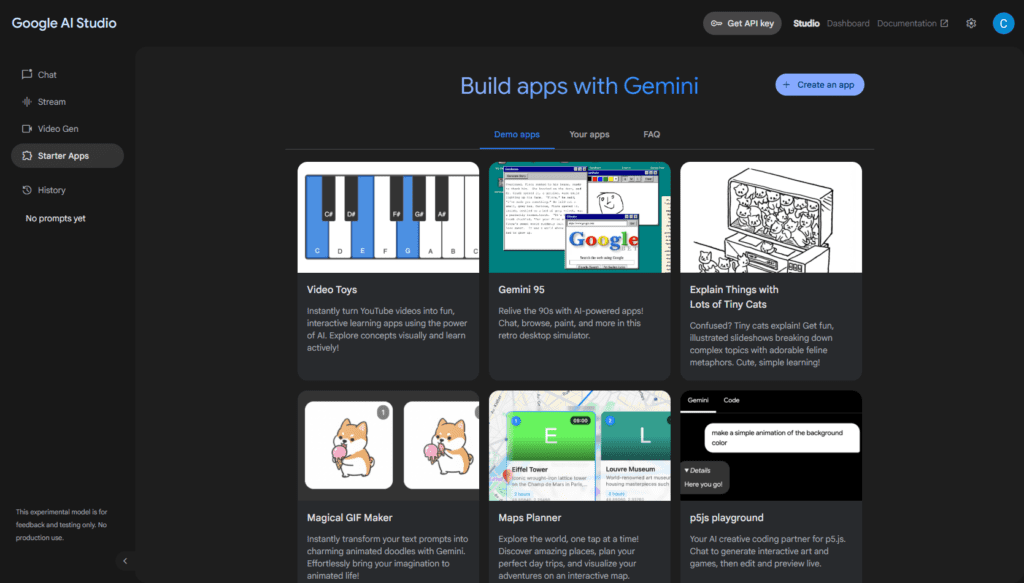Viewport: 1024px width, 583px height.
Task: Open History in the sidebar
Action: pyautogui.click(x=67, y=190)
